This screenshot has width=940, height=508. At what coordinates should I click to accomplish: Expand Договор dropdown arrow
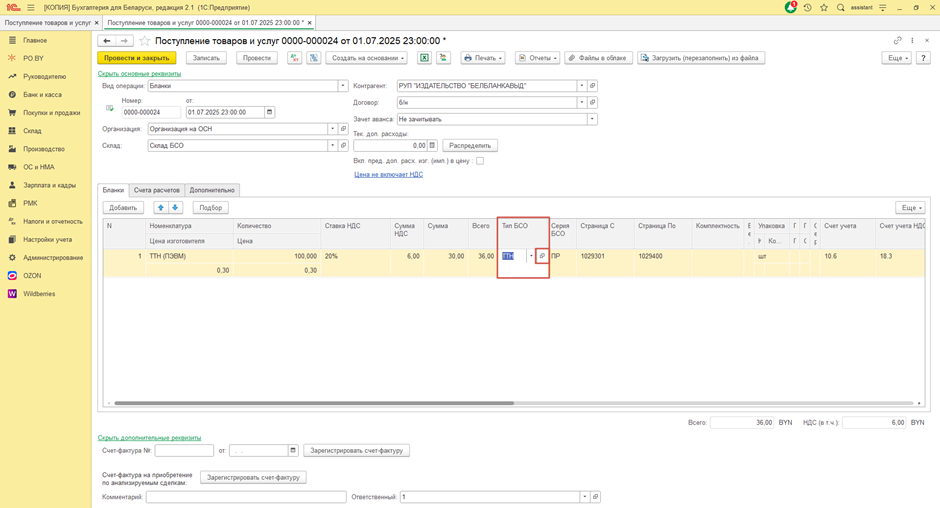coord(582,103)
